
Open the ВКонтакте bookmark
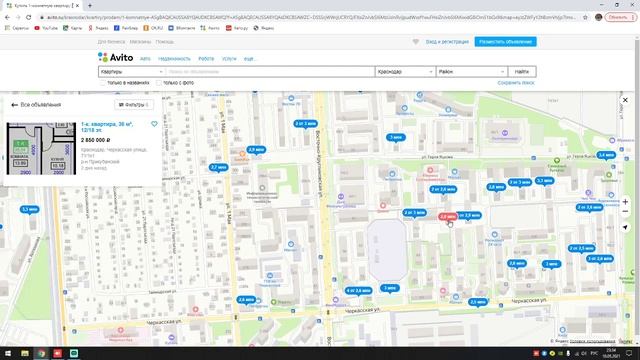pos(182,28)
